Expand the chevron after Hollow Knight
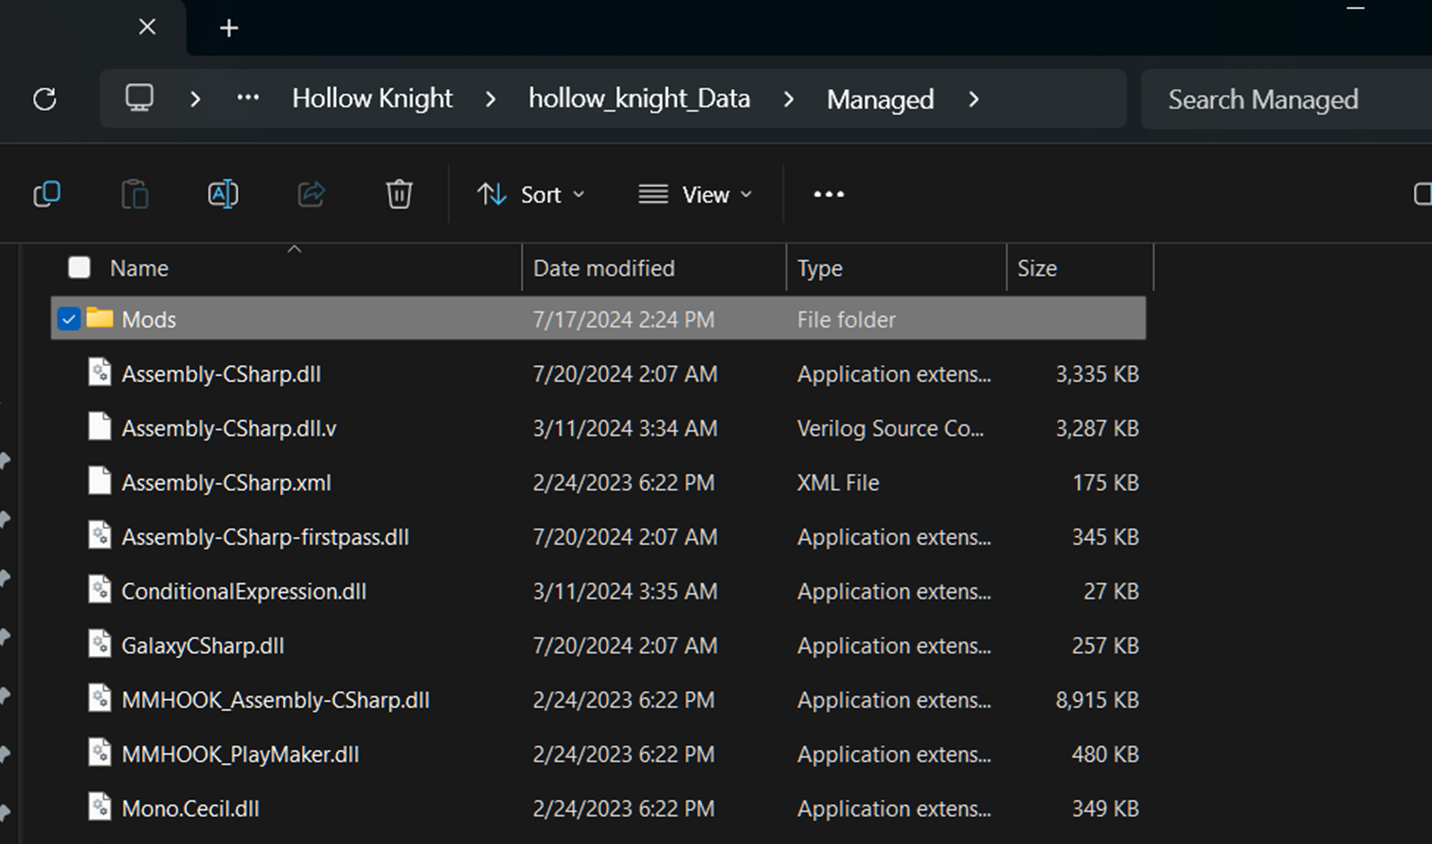1432x844 pixels. click(490, 99)
